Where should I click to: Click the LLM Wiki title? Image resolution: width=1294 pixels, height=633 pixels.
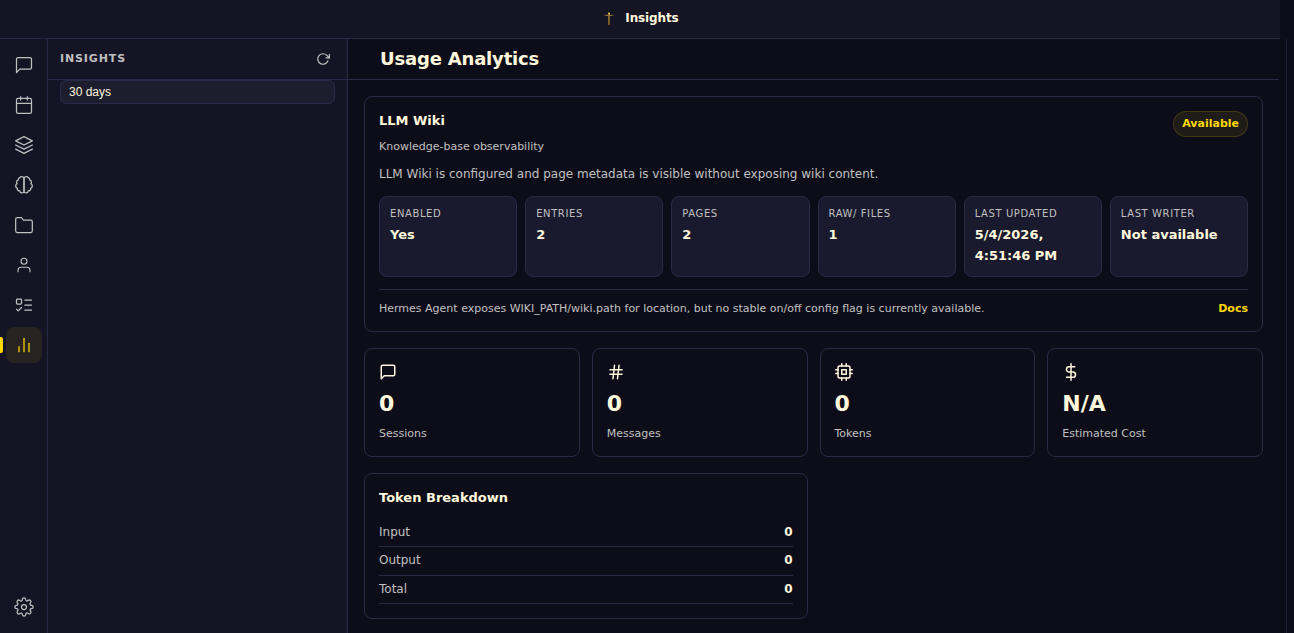click(x=412, y=121)
